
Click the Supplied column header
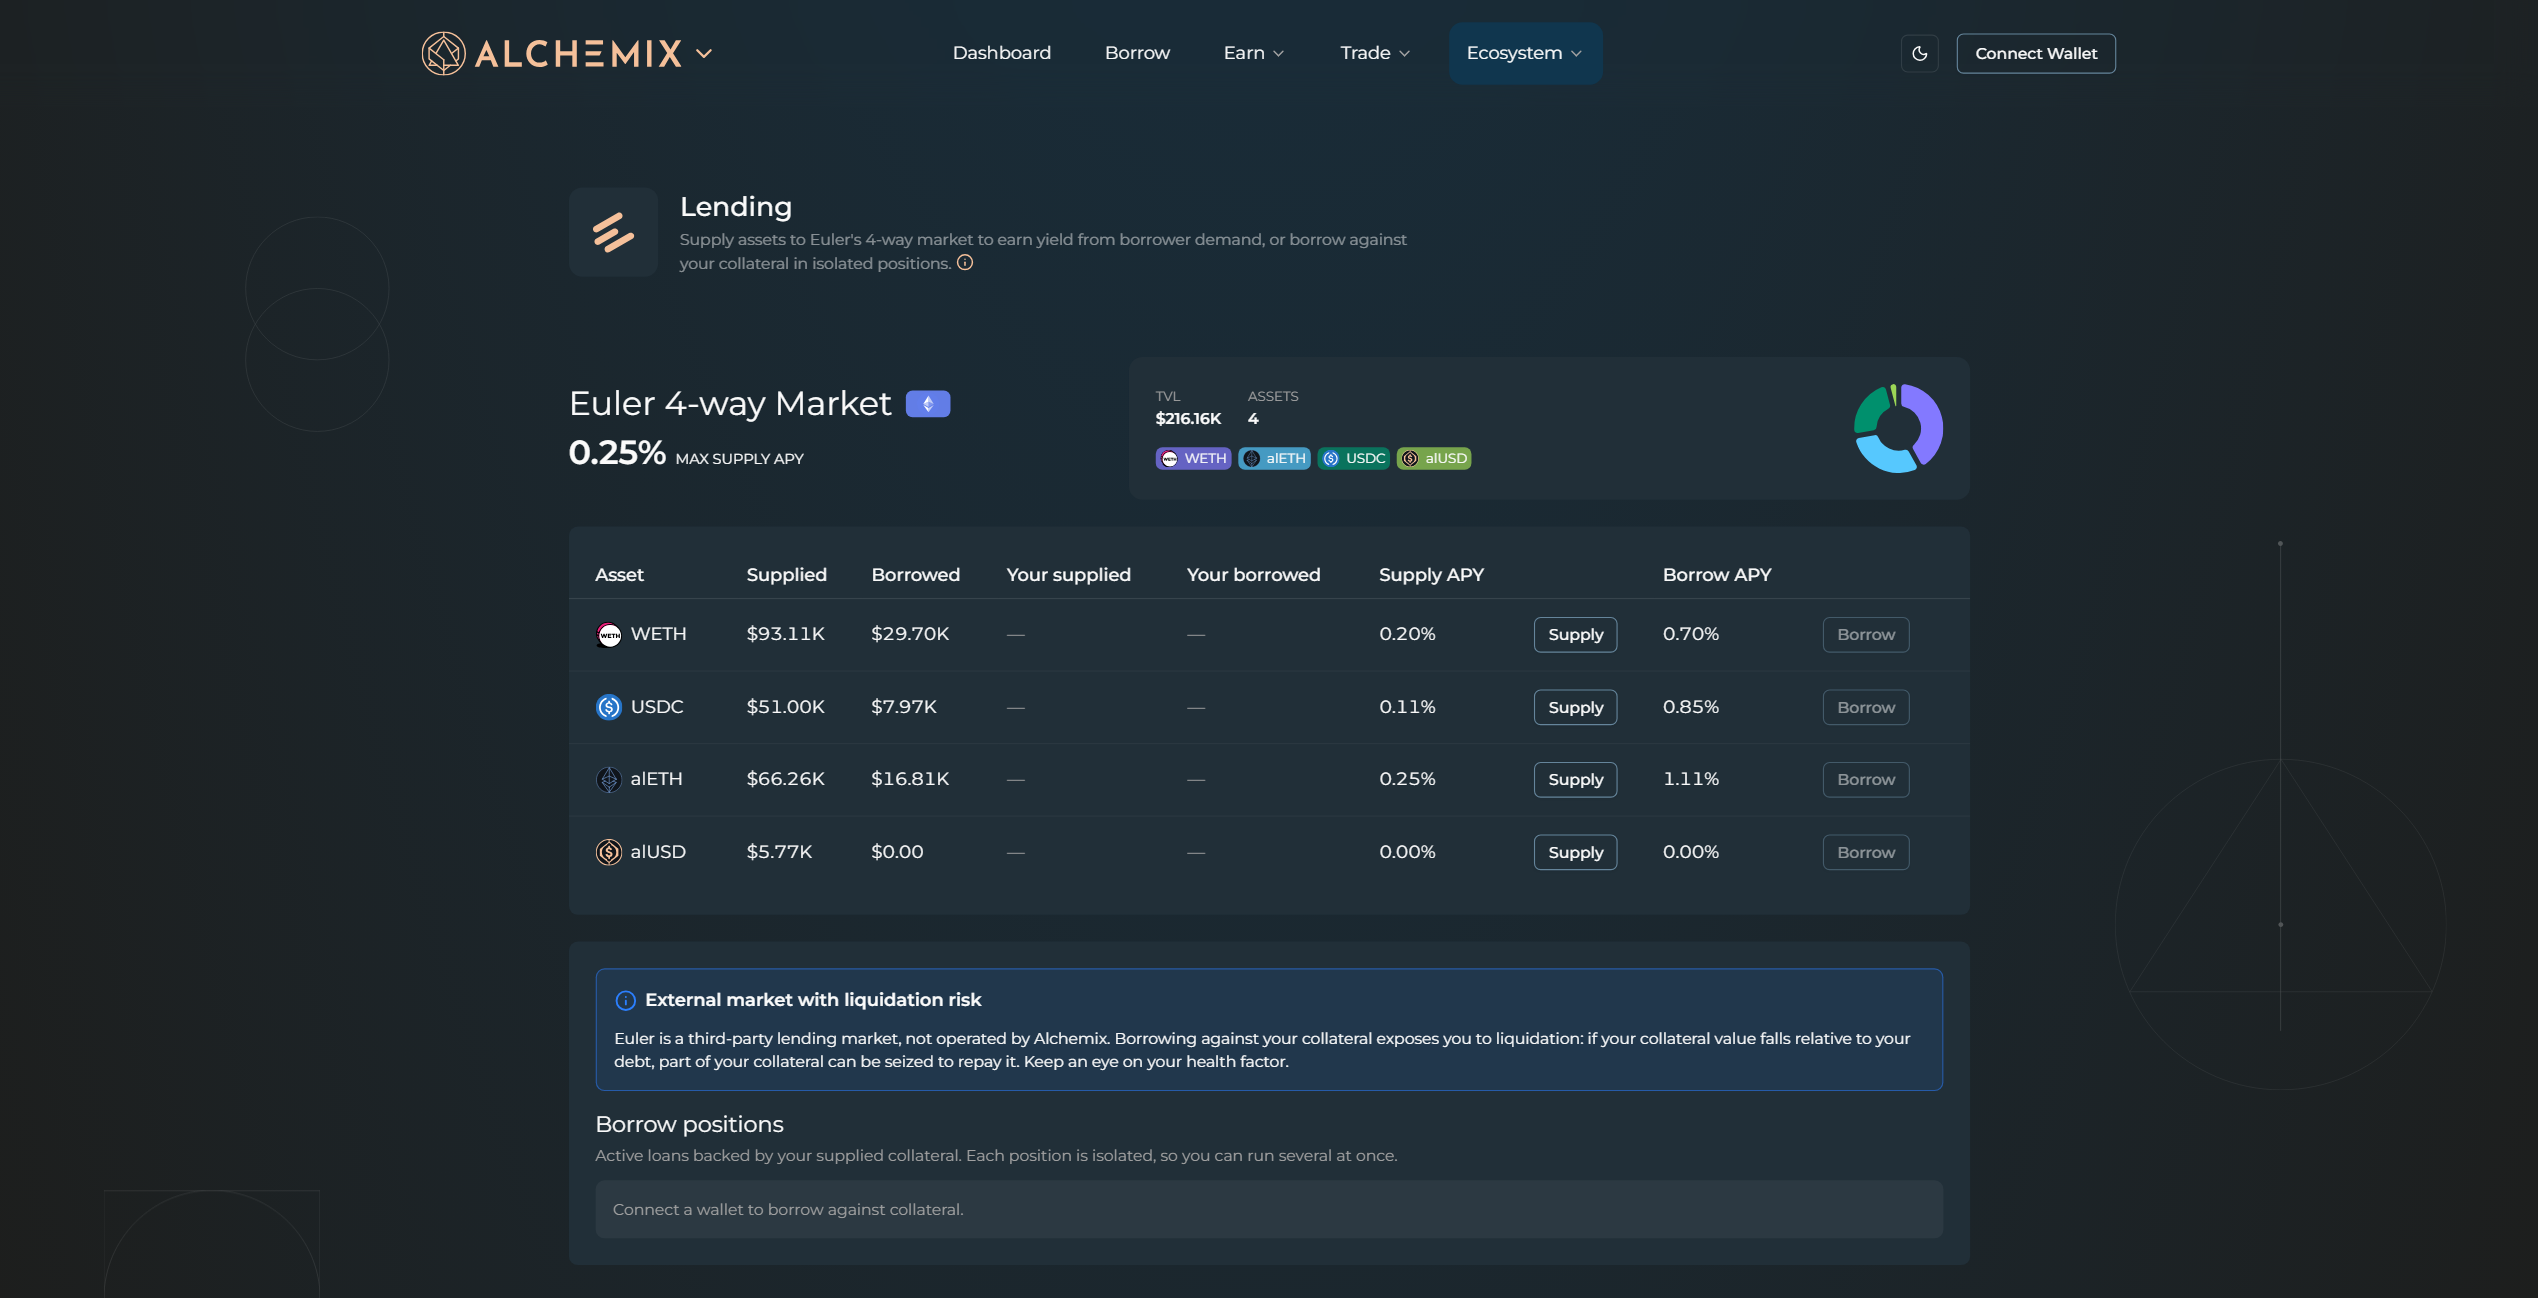(x=786, y=575)
